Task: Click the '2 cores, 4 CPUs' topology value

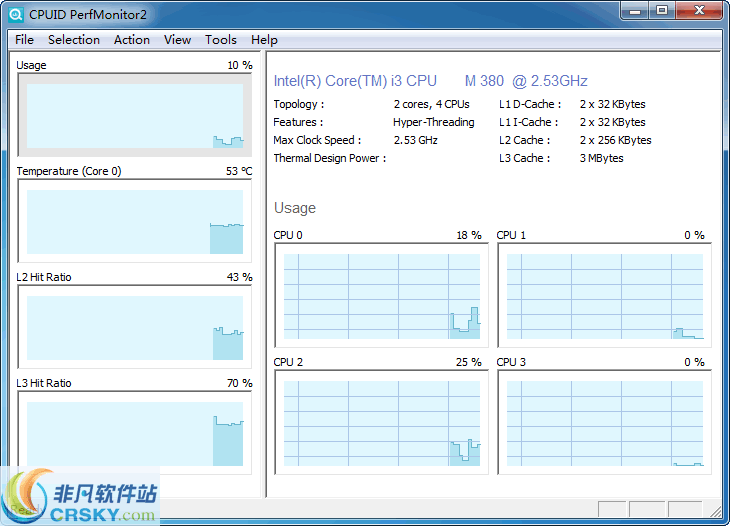Action: click(x=432, y=104)
